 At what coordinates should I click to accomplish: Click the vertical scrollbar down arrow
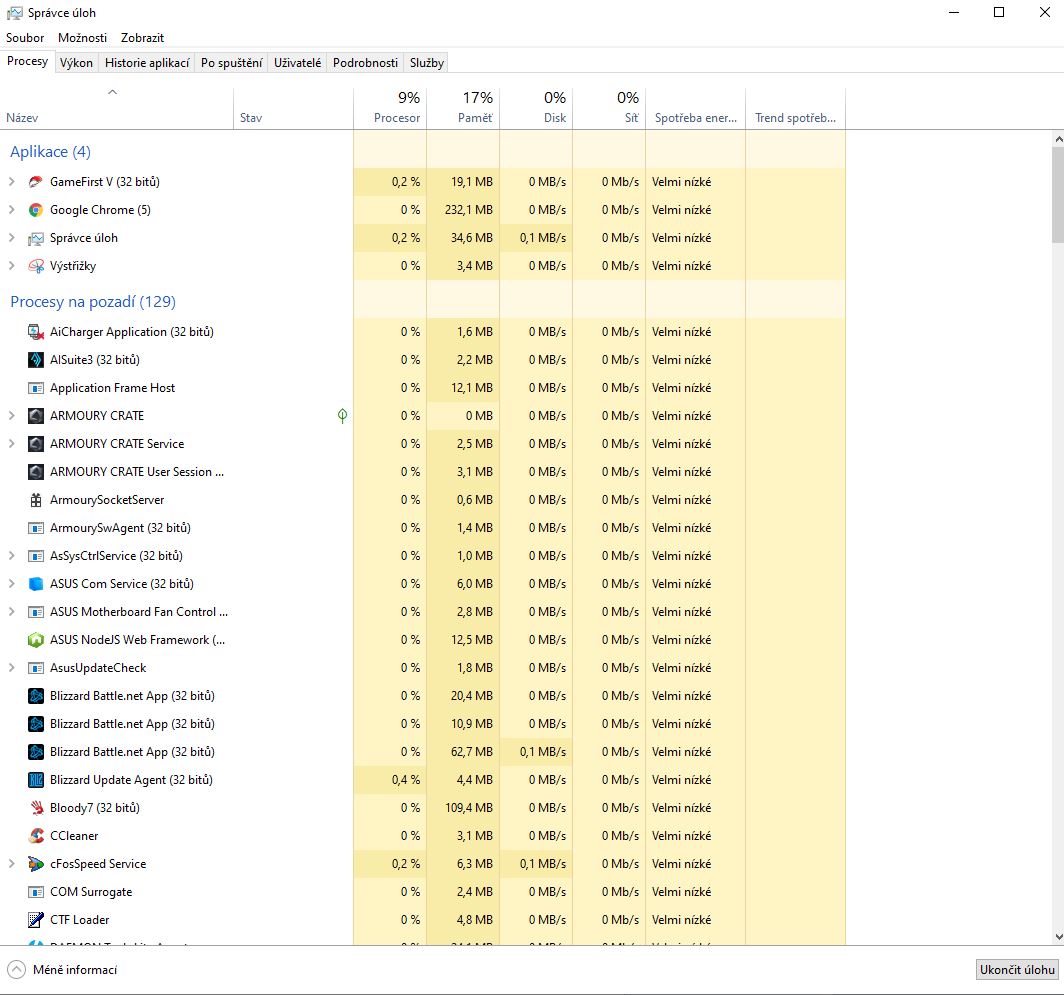click(1058, 937)
